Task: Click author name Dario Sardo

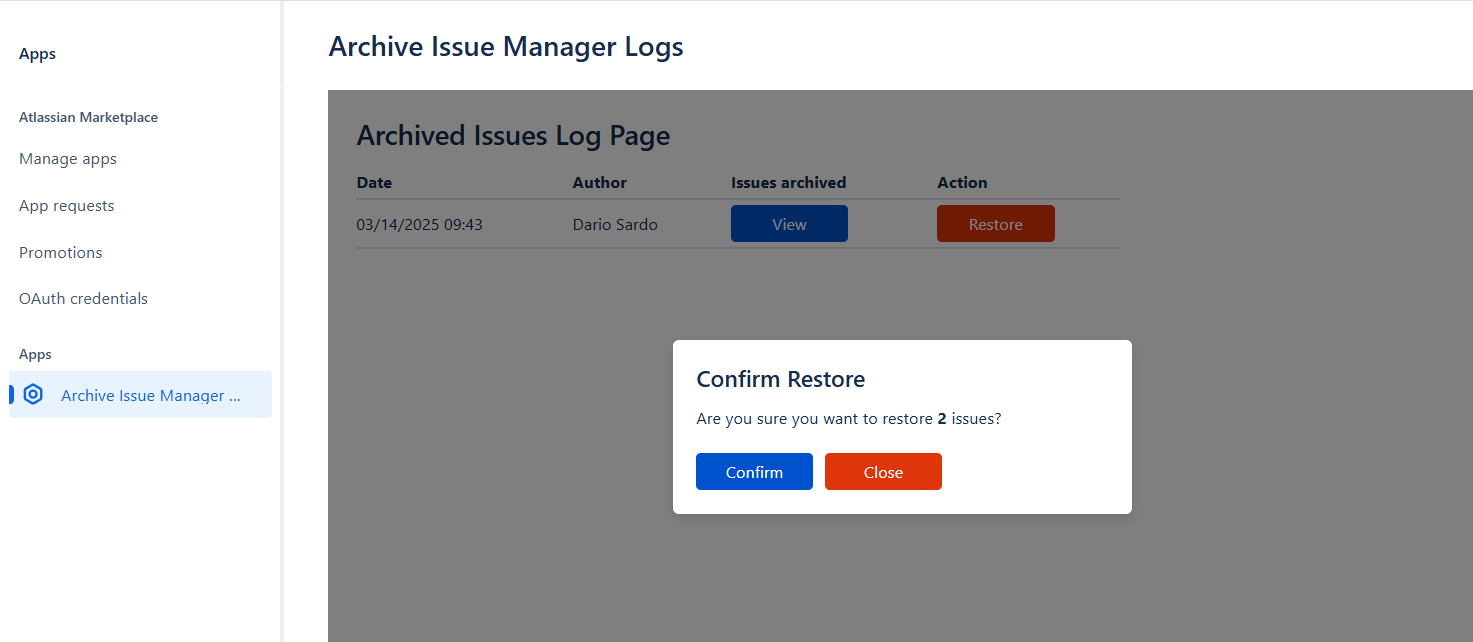Action: [x=615, y=225]
